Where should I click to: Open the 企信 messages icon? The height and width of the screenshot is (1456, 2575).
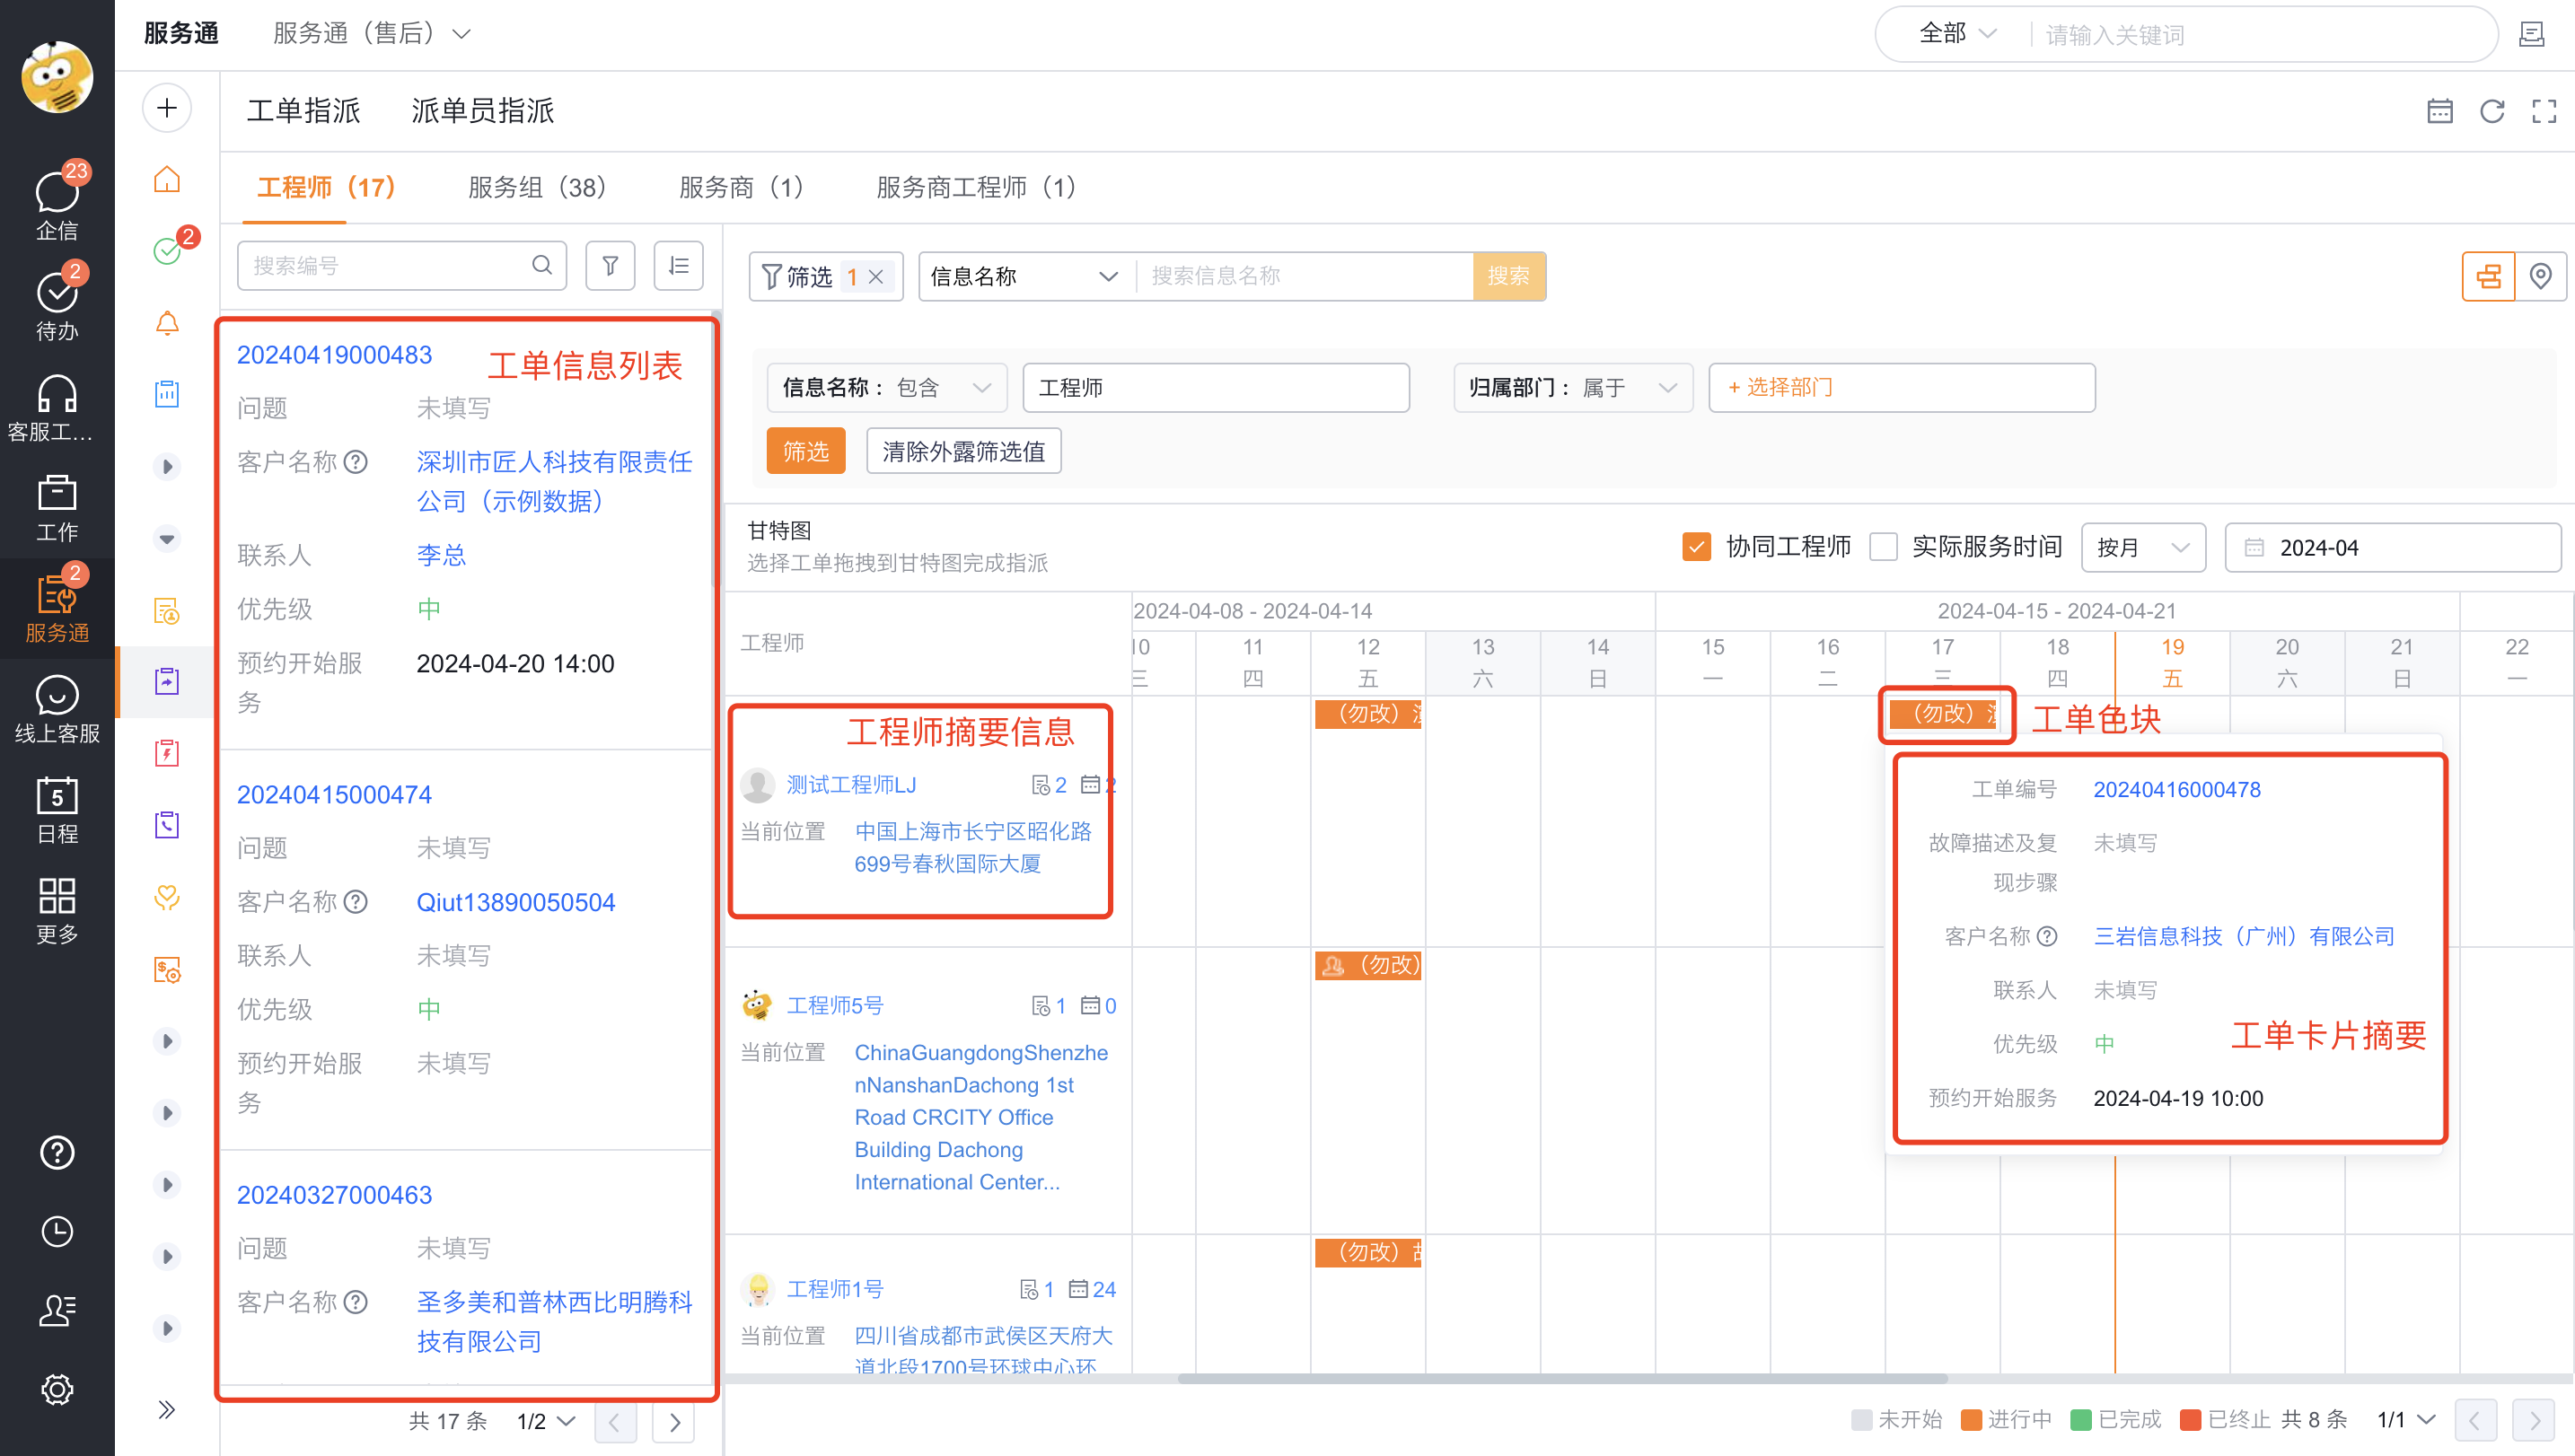tap(57, 192)
